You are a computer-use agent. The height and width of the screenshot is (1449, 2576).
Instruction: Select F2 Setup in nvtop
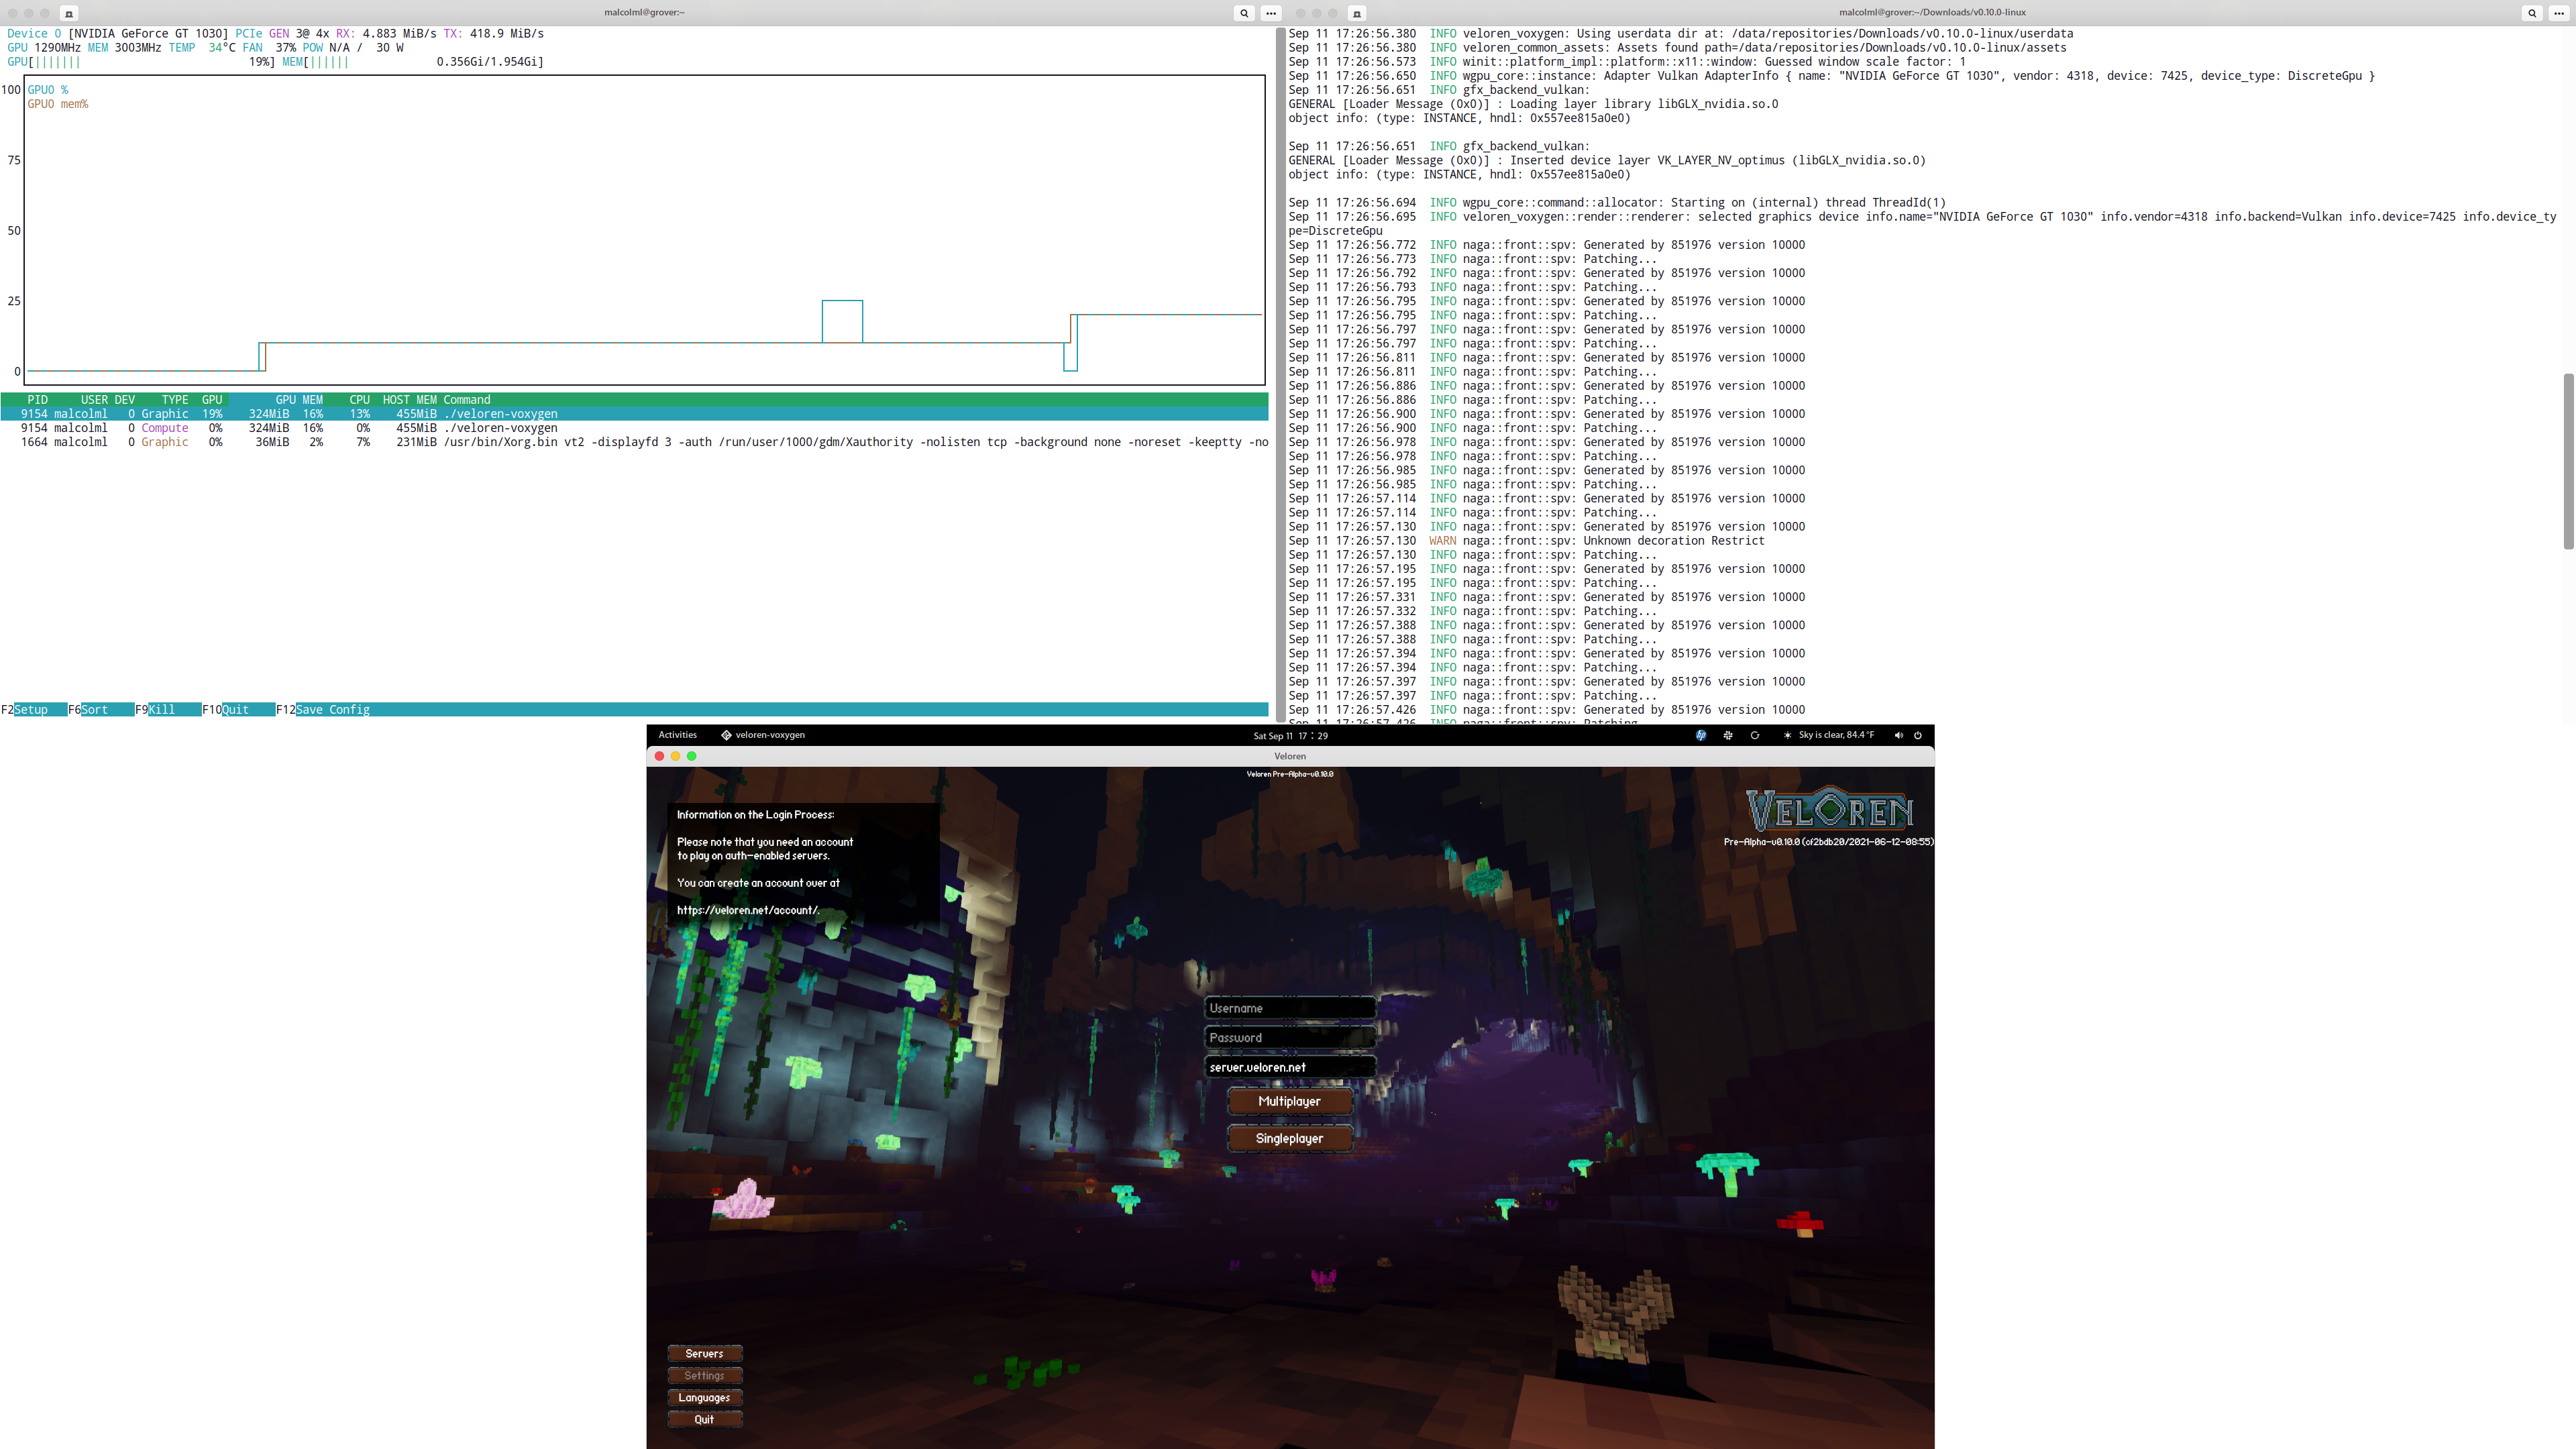[34, 709]
